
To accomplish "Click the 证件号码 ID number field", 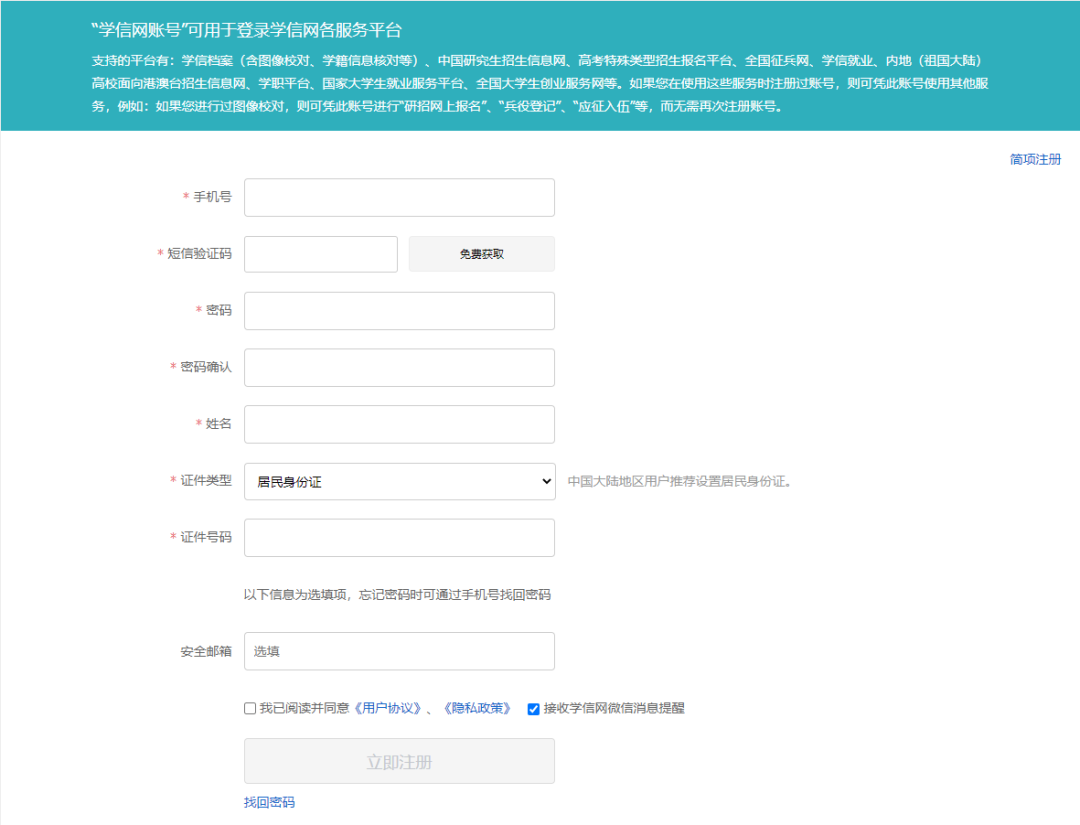I will tap(399, 538).
